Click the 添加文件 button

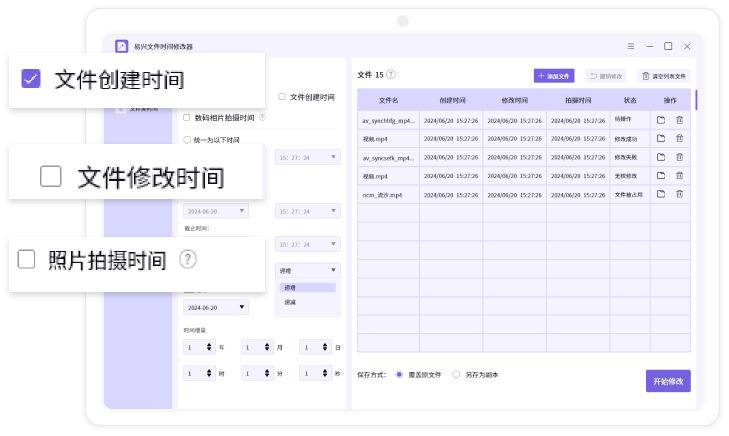[554, 75]
